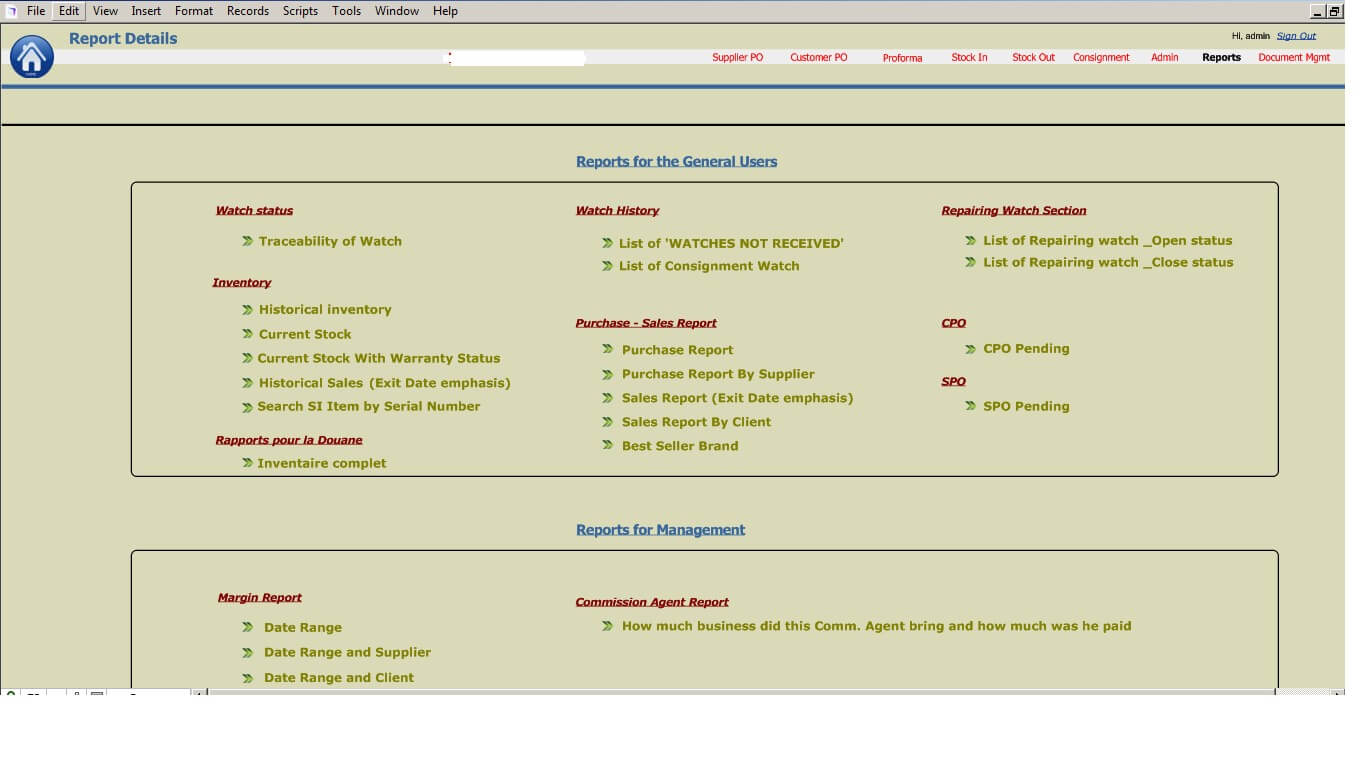The height and width of the screenshot is (768, 1366).
Task: Click the Sign Out link
Action: (x=1296, y=36)
